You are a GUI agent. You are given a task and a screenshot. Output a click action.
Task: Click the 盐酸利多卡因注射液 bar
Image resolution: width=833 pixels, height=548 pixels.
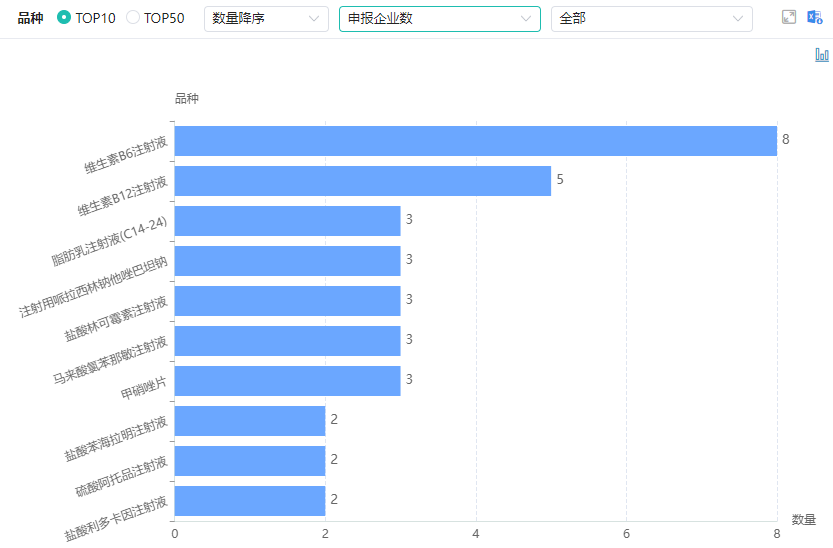pos(250,501)
